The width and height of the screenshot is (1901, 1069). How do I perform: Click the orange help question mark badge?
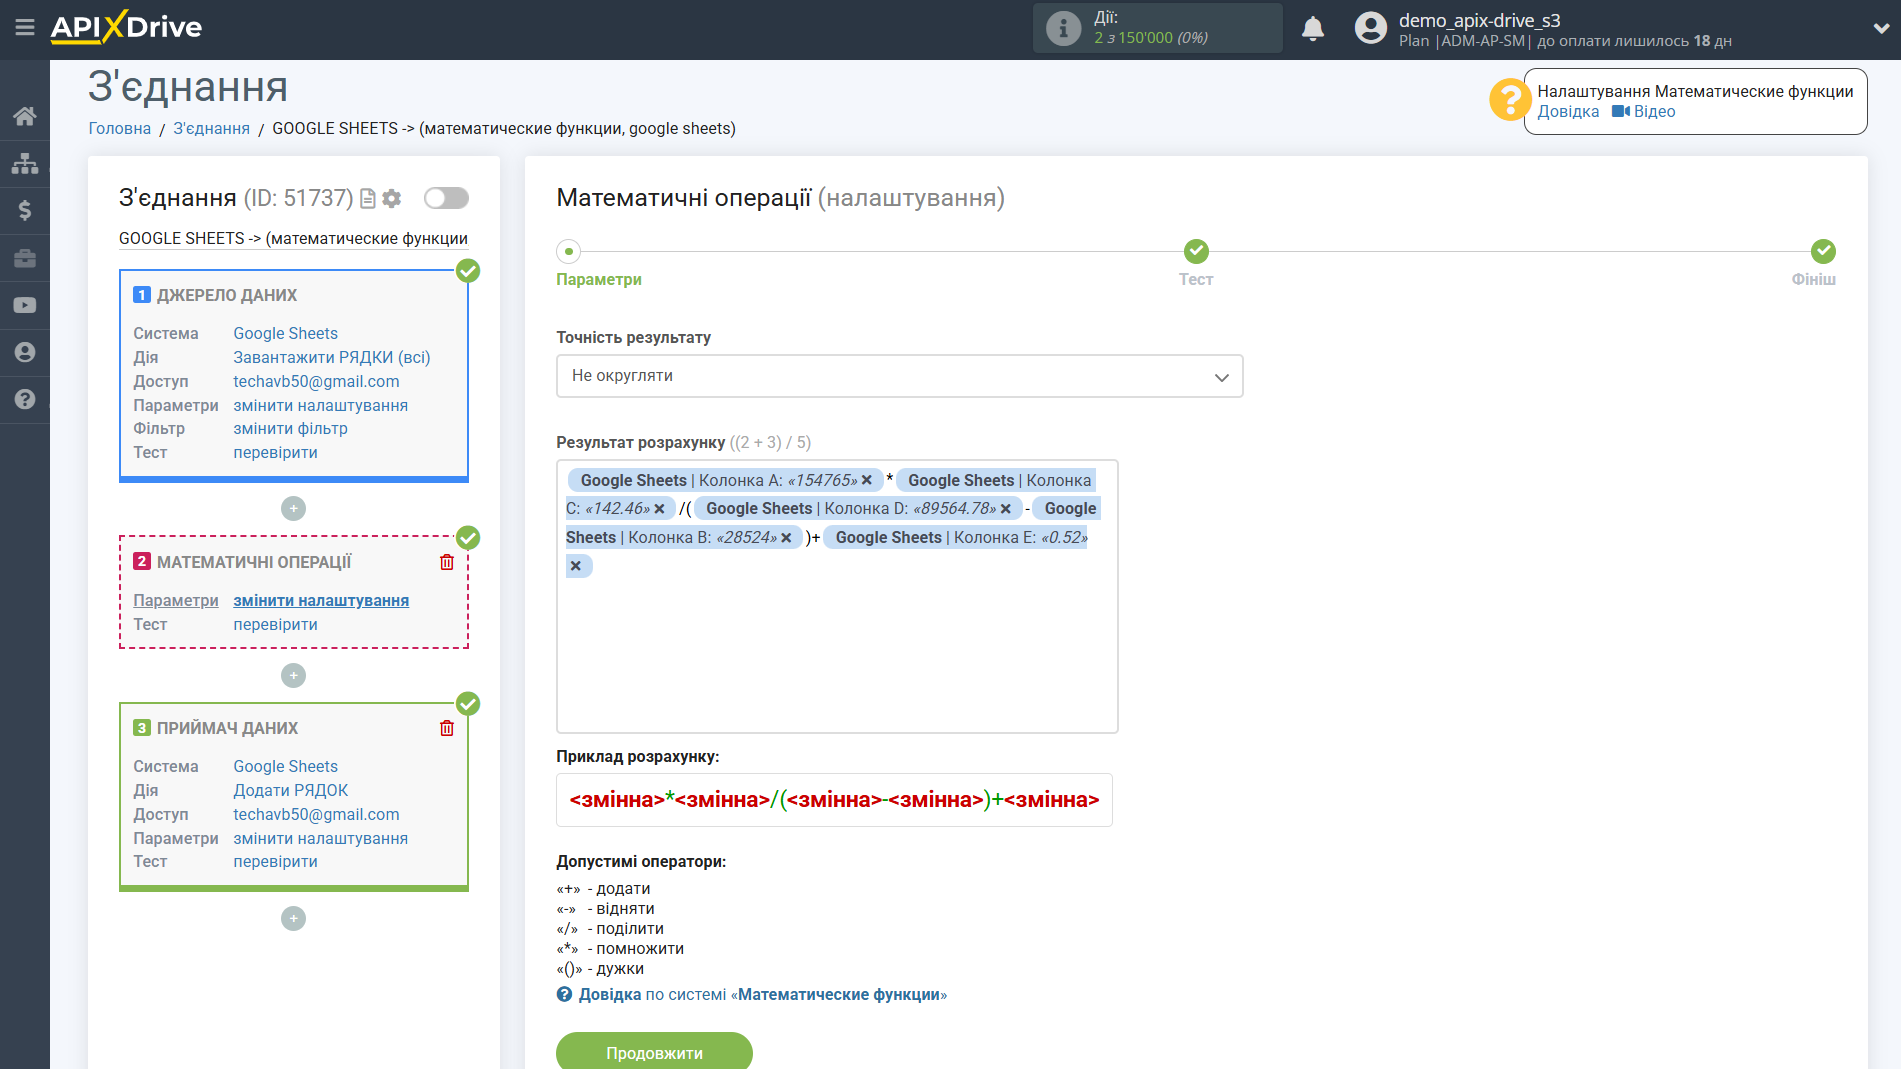(1509, 100)
